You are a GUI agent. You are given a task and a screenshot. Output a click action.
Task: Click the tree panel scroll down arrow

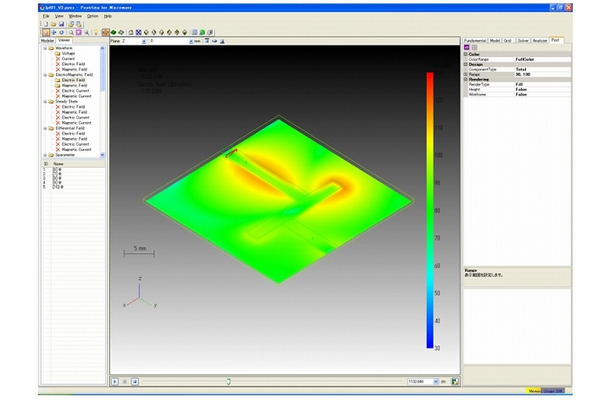[102, 155]
